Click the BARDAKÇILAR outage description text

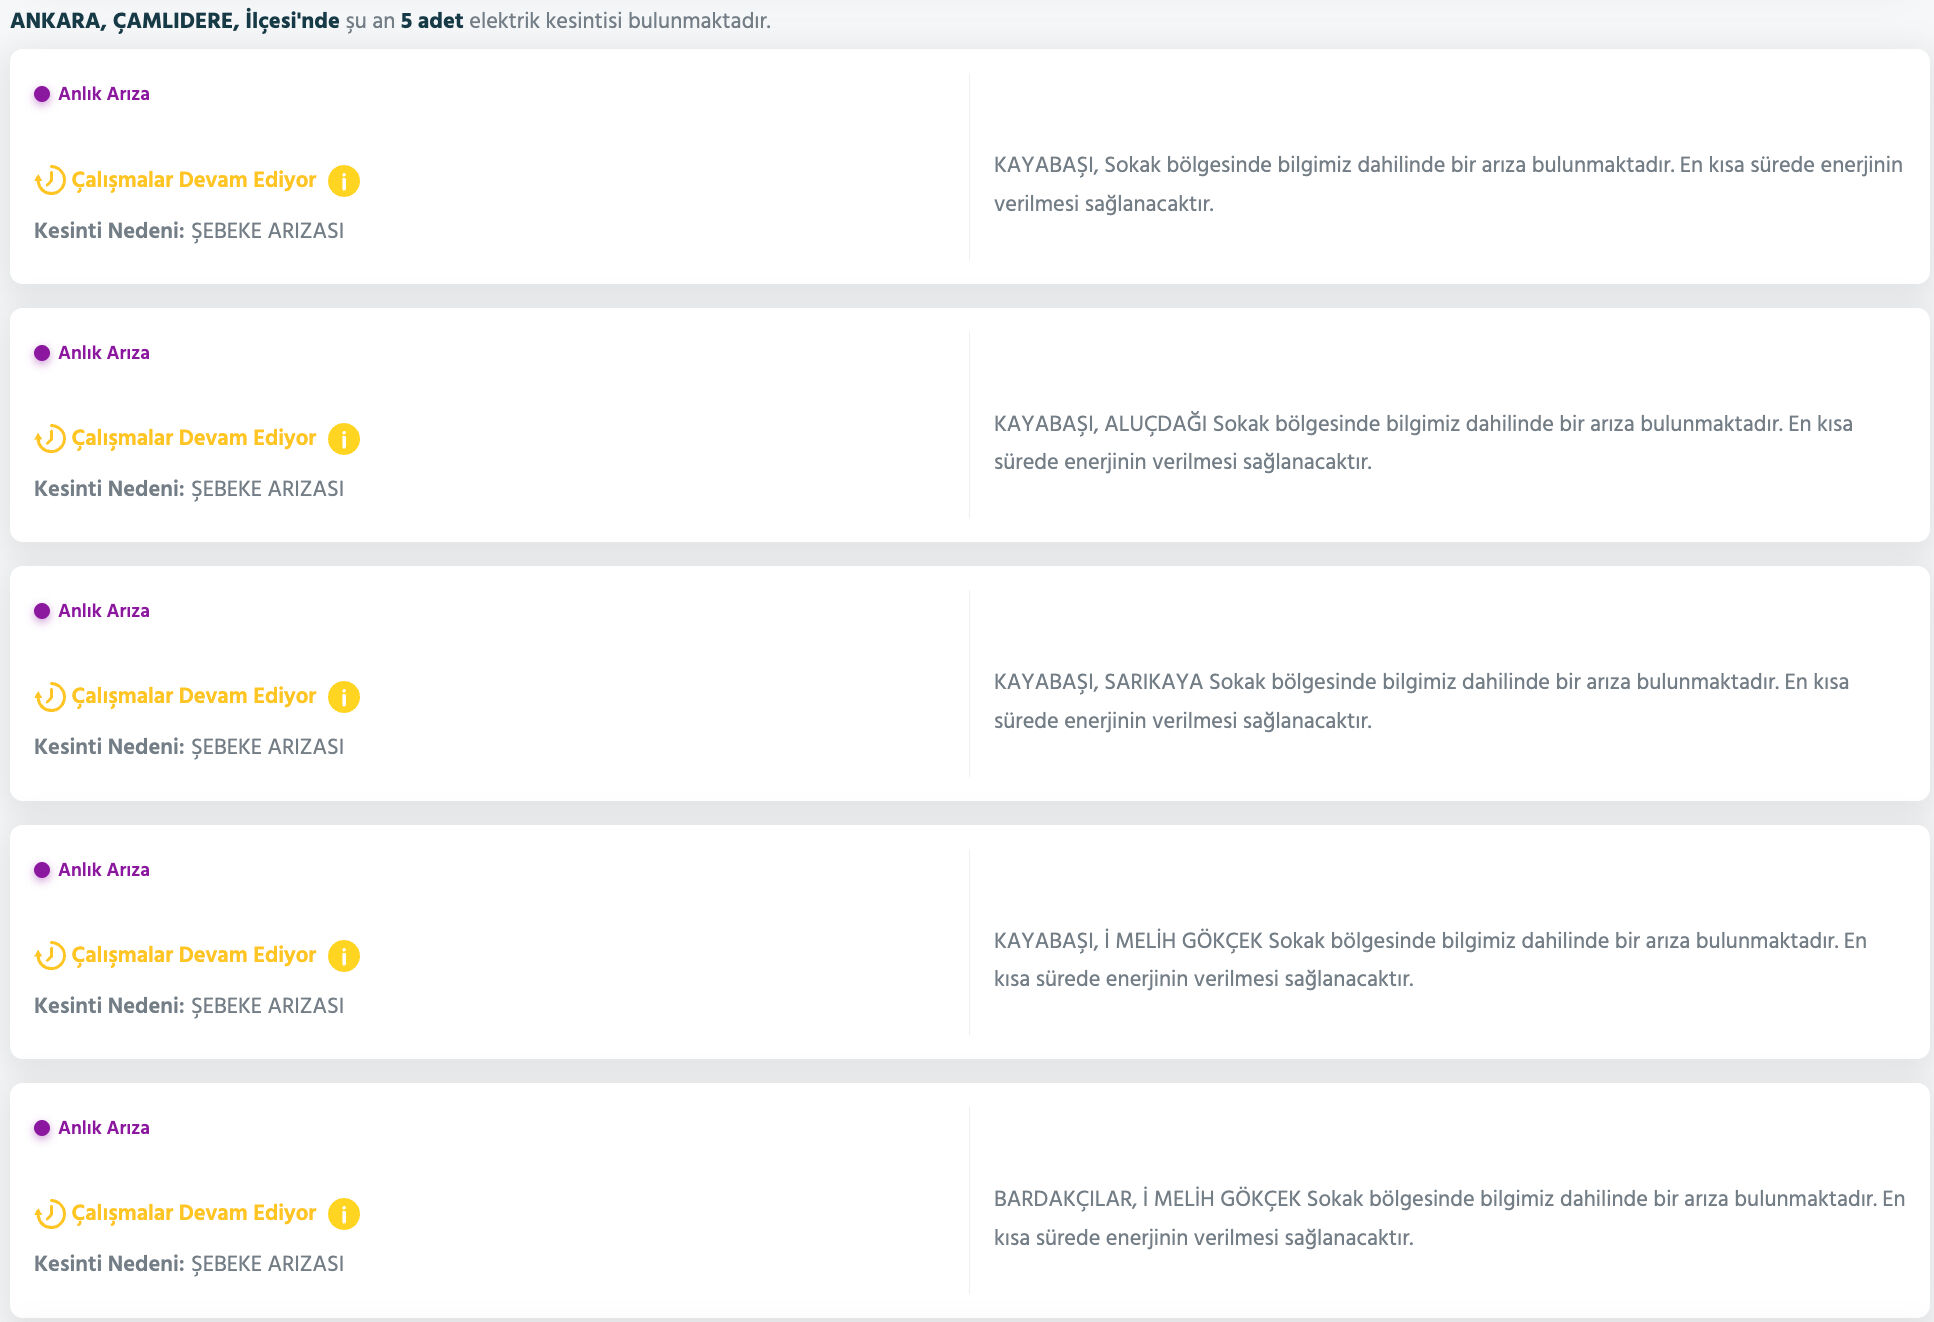click(1448, 1217)
